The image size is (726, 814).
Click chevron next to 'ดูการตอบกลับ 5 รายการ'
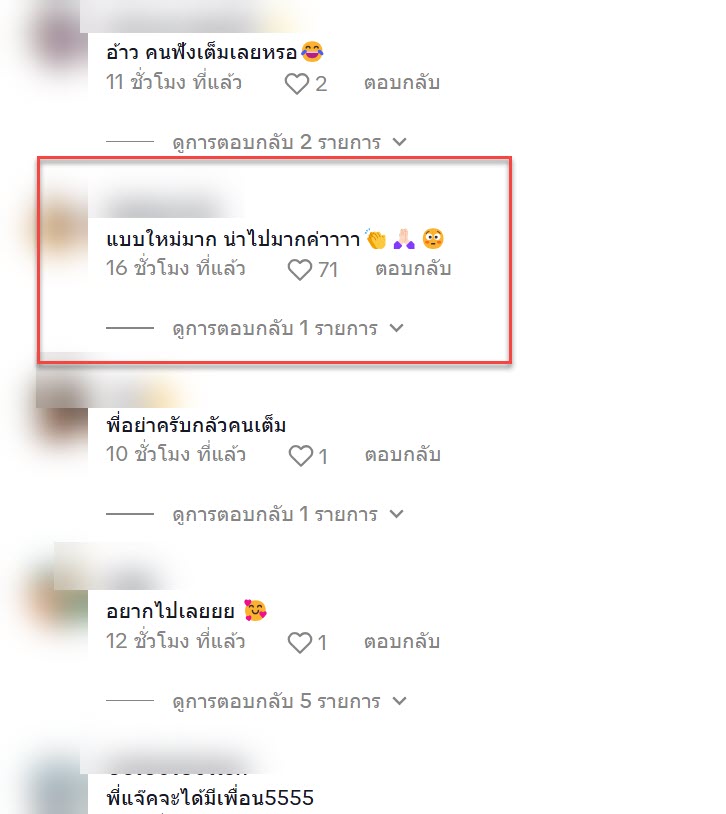pos(399,701)
